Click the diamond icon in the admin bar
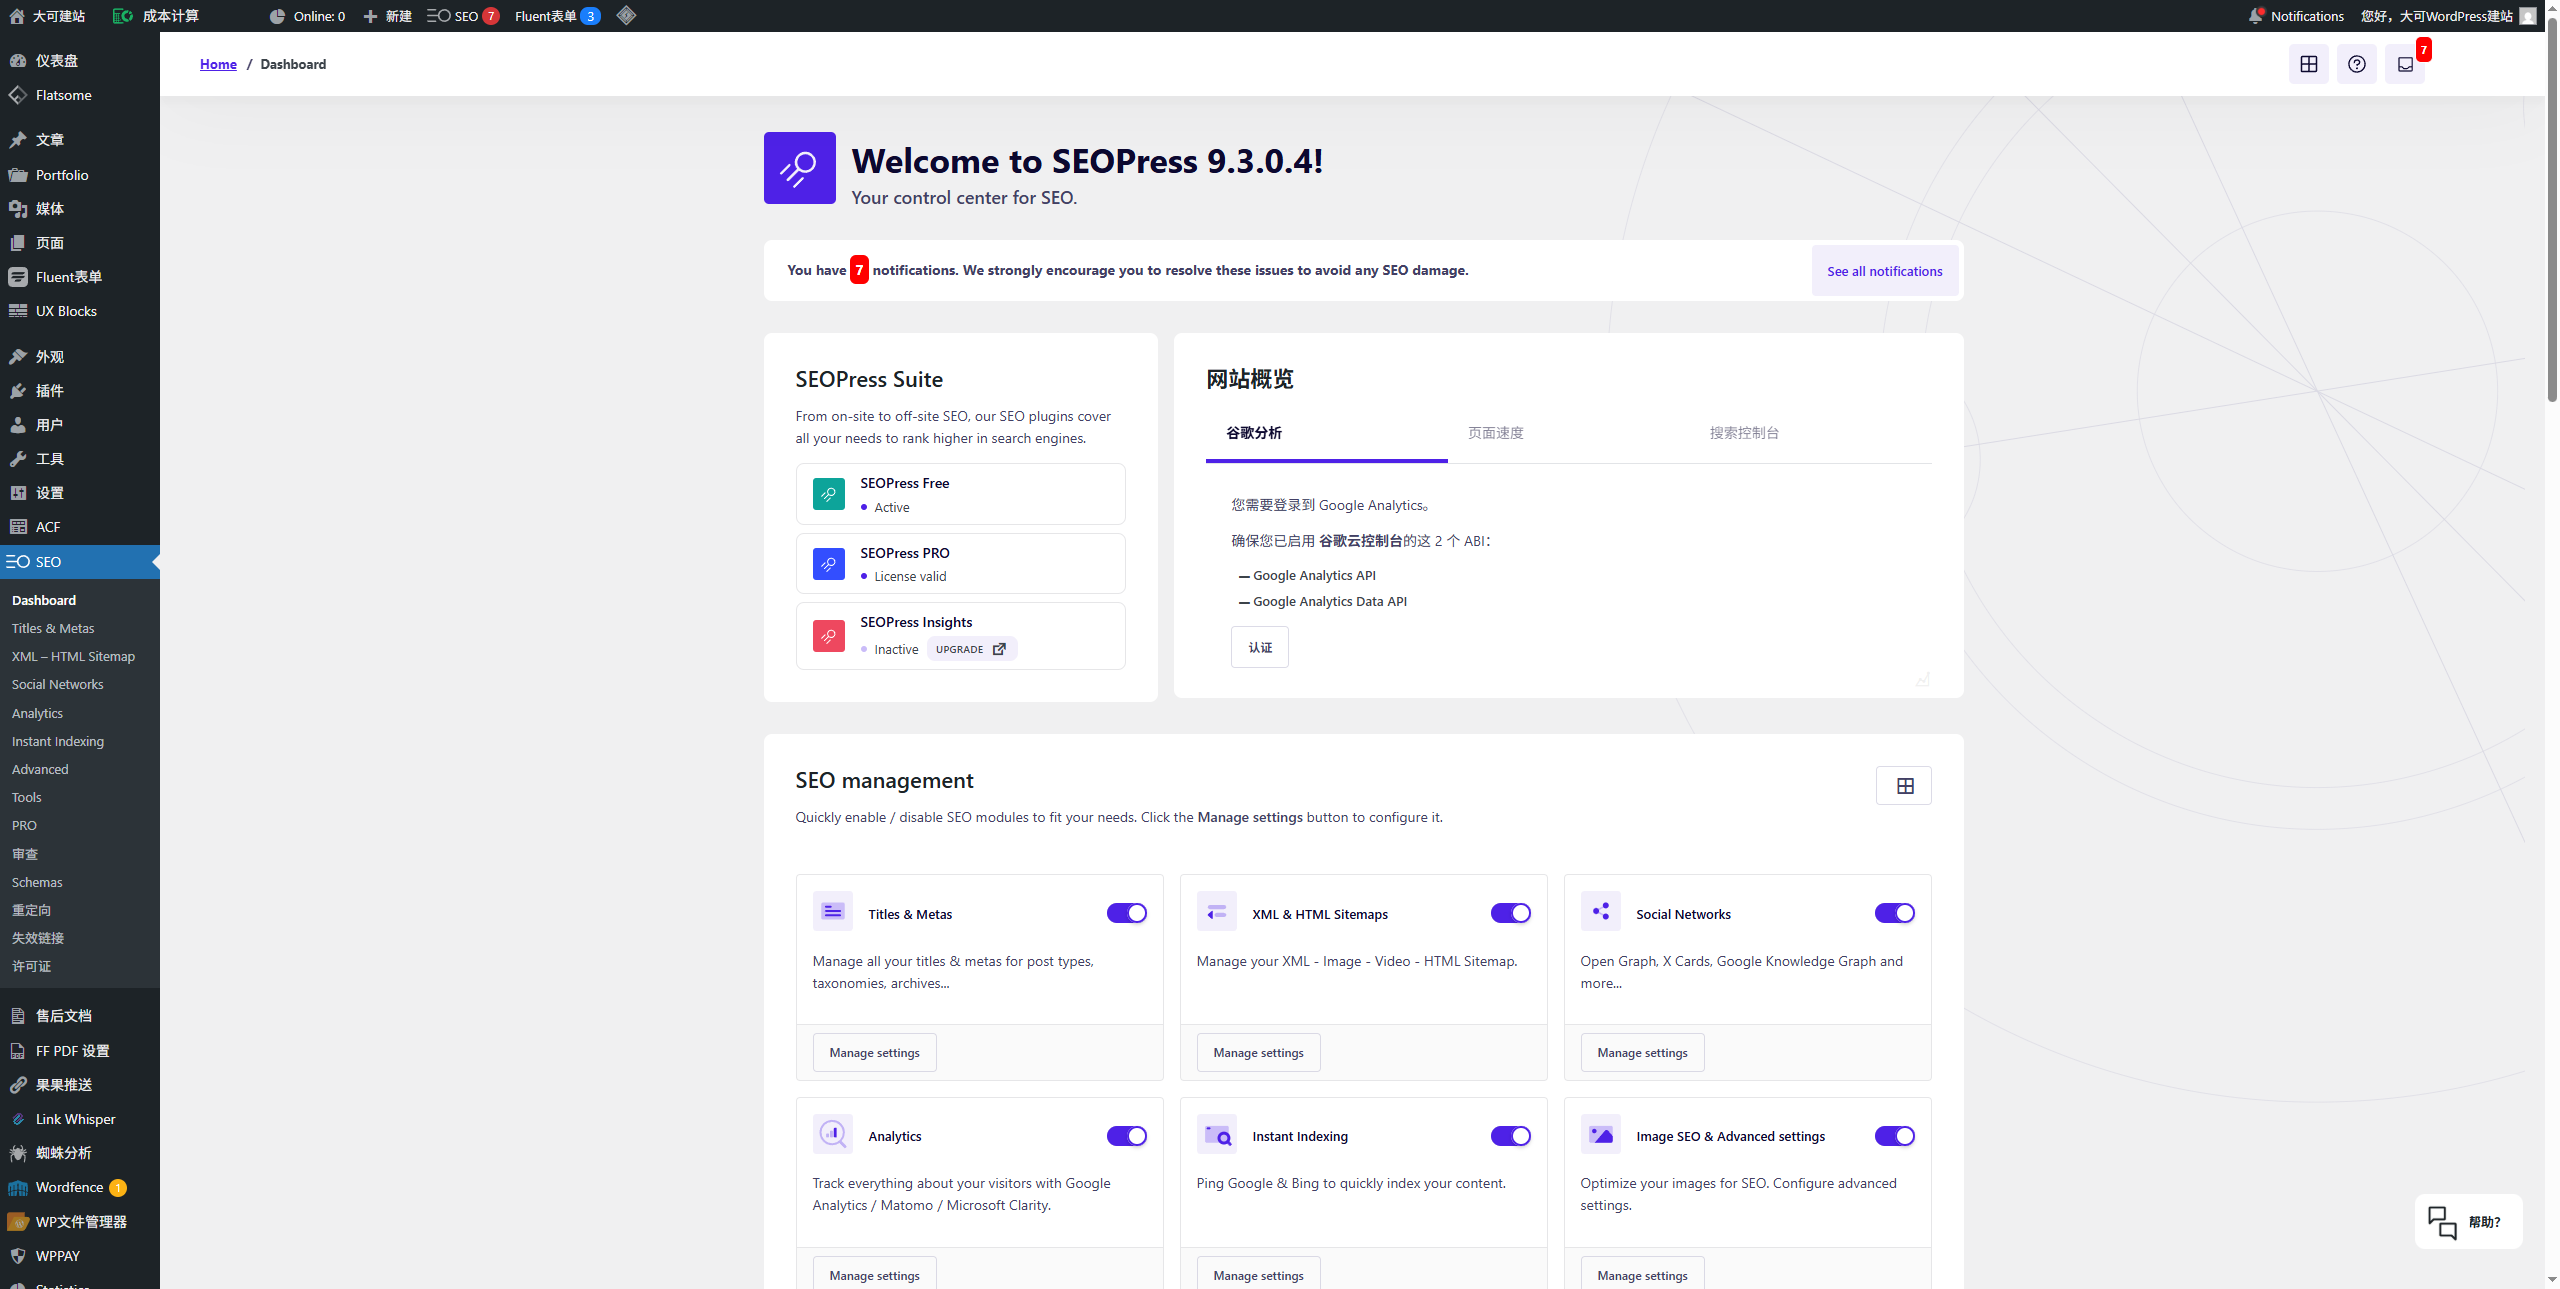2560x1289 pixels. (627, 16)
